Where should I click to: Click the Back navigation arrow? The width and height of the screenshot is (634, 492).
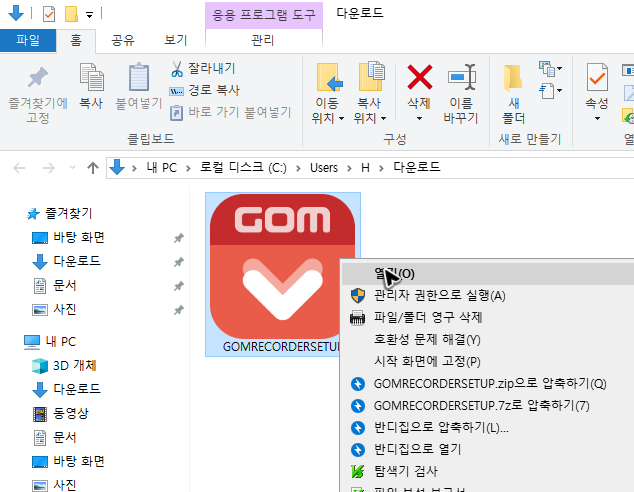pos(19,168)
